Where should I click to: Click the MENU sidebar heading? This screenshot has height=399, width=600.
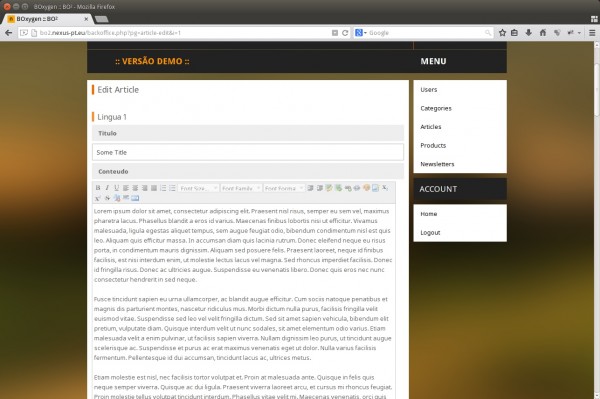433,61
